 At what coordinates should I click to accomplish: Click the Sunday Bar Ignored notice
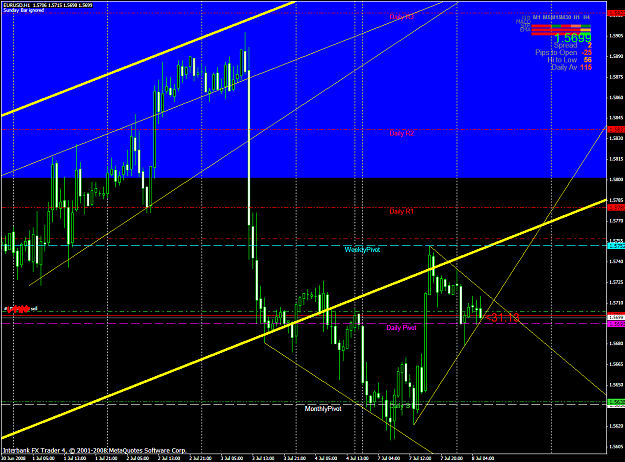click(24, 10)
